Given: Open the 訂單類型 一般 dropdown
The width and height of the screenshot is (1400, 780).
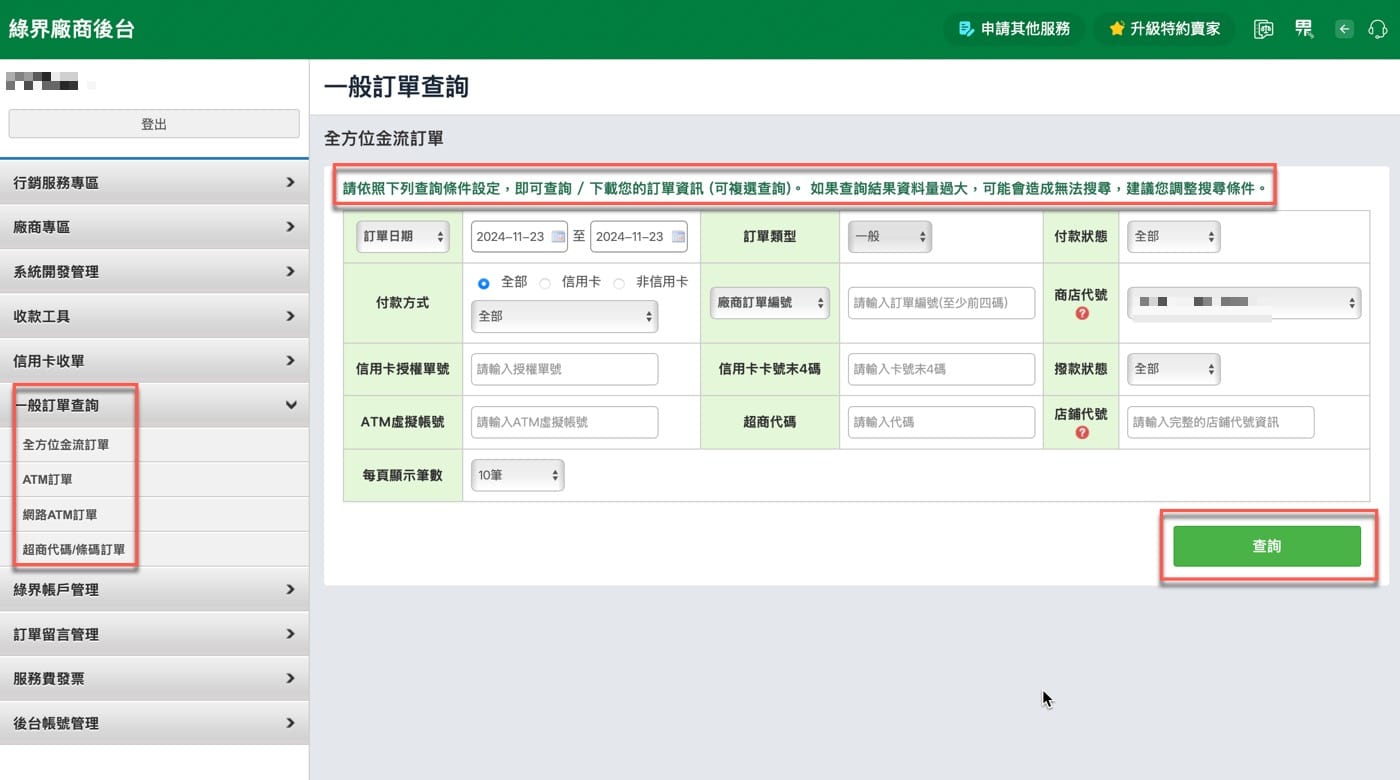Looking at the screenshot, I should [890, 237].
